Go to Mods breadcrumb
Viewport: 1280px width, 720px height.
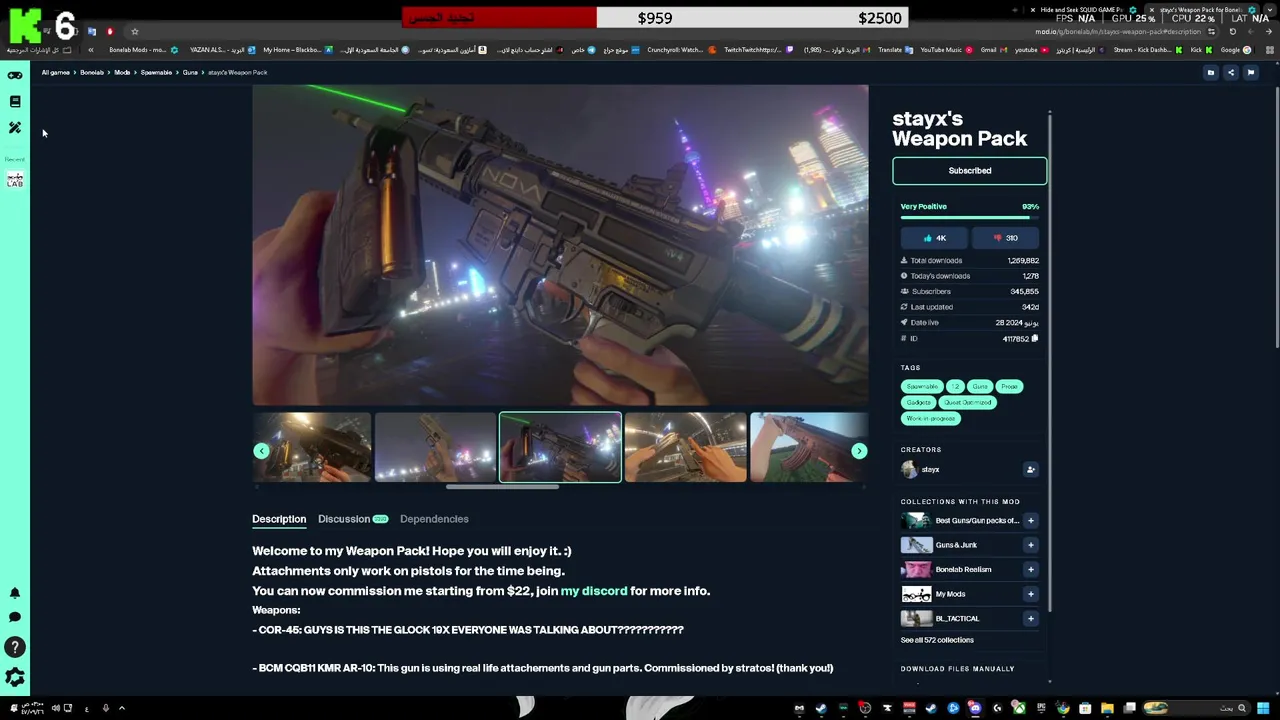(122, 72)
